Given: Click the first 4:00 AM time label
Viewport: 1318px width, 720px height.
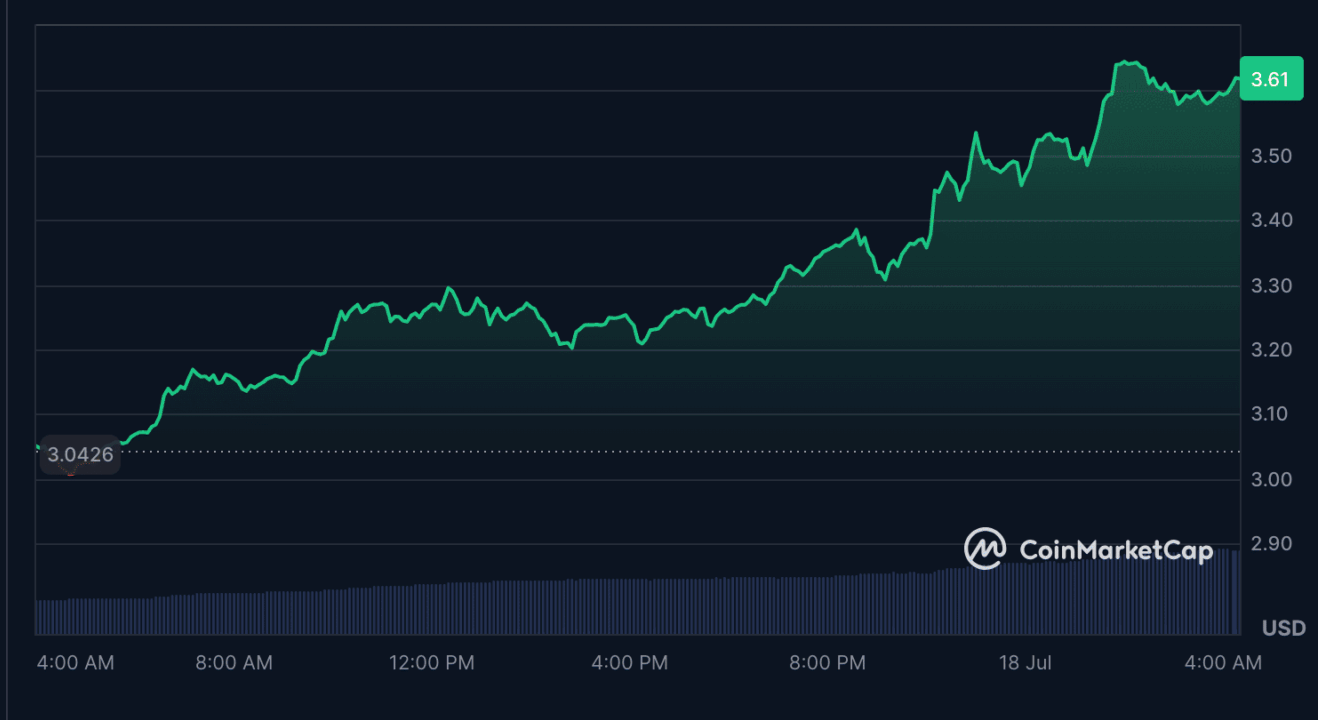Looking at the screenshot, I should pos(74,663).
